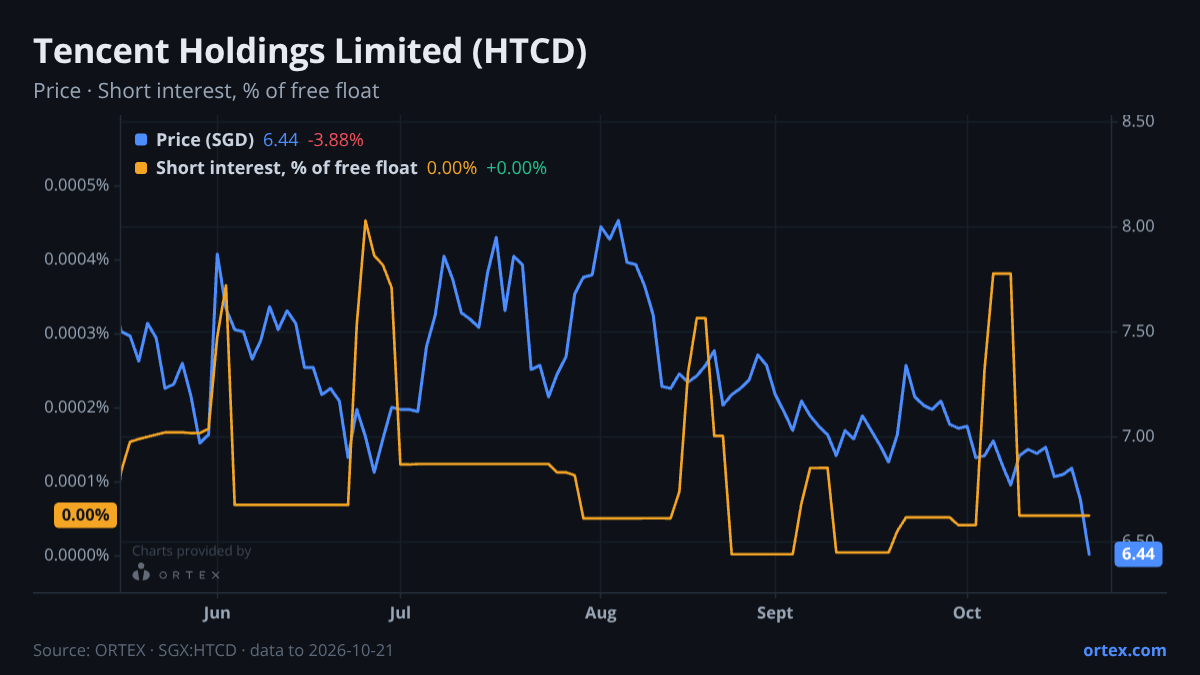Click the Oct x-axis label
The image size is (1200, 675).
pyautogui.click(x=967, y=612)
